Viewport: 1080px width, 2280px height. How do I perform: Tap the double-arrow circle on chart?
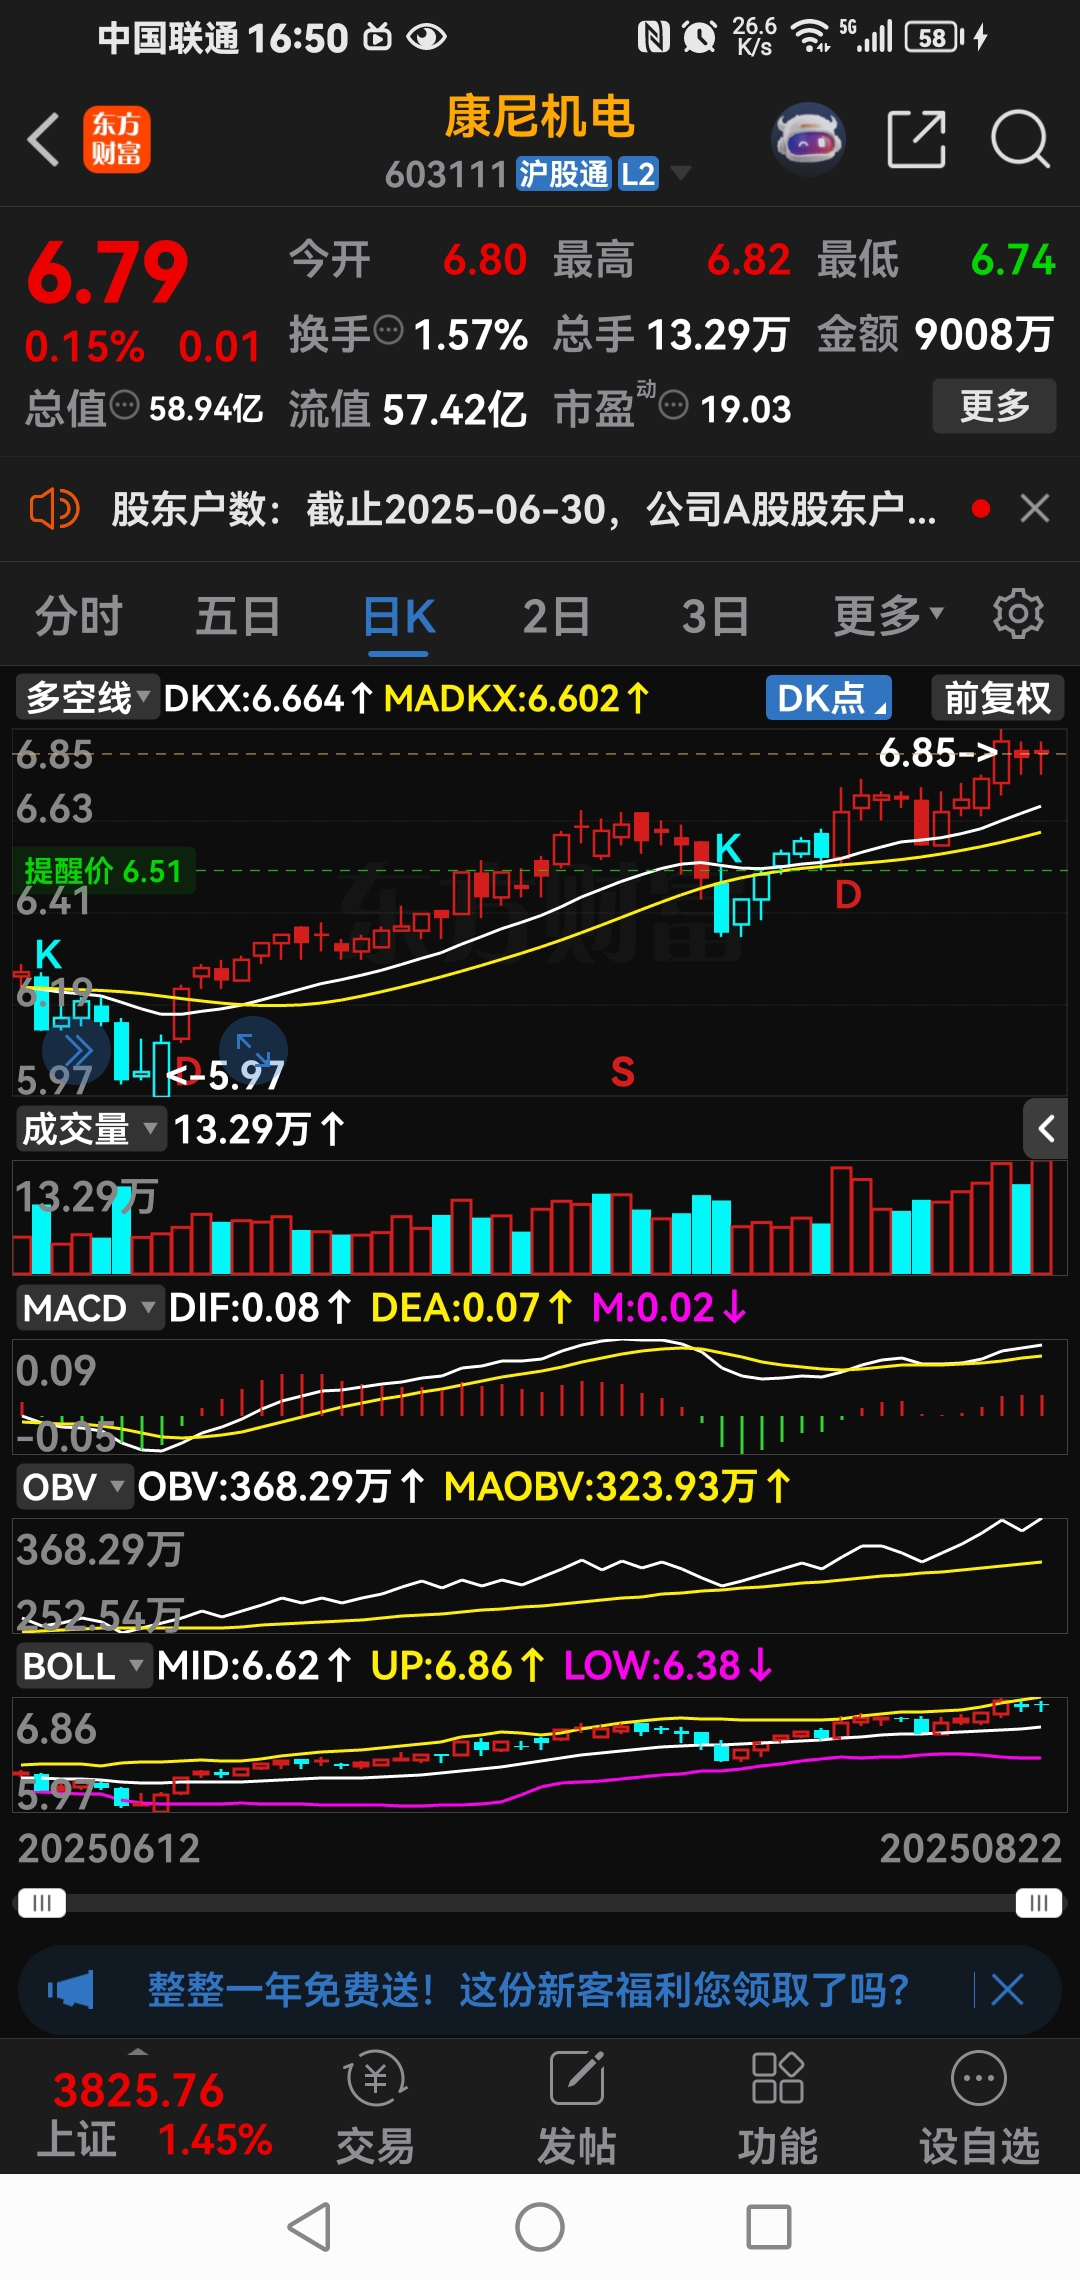77,1051
